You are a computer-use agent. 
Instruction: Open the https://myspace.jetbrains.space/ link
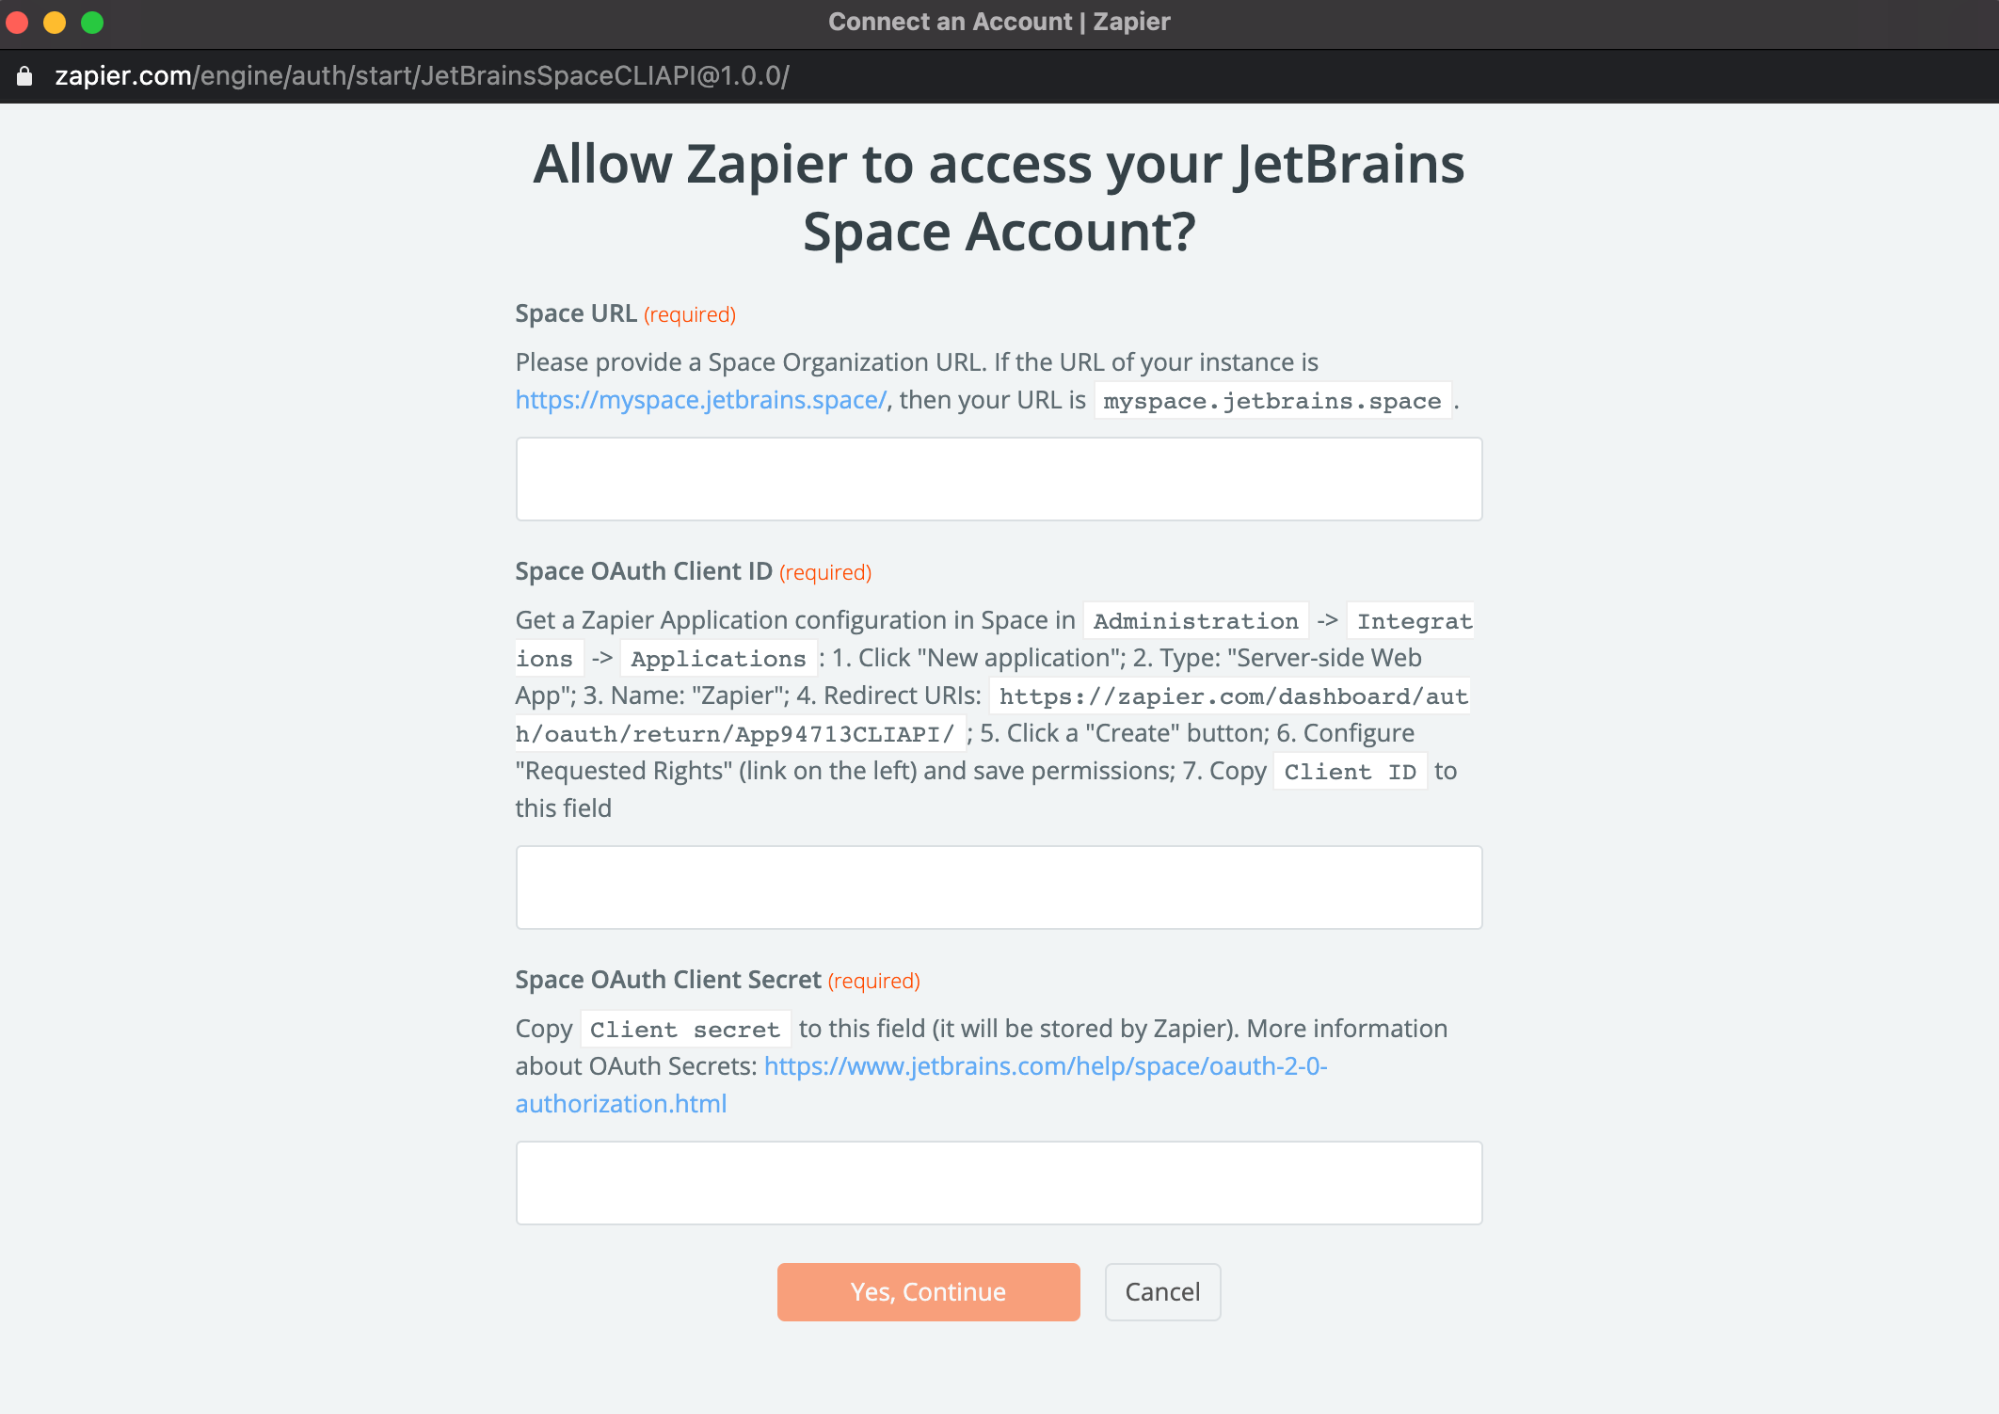[x=701, y=400]
